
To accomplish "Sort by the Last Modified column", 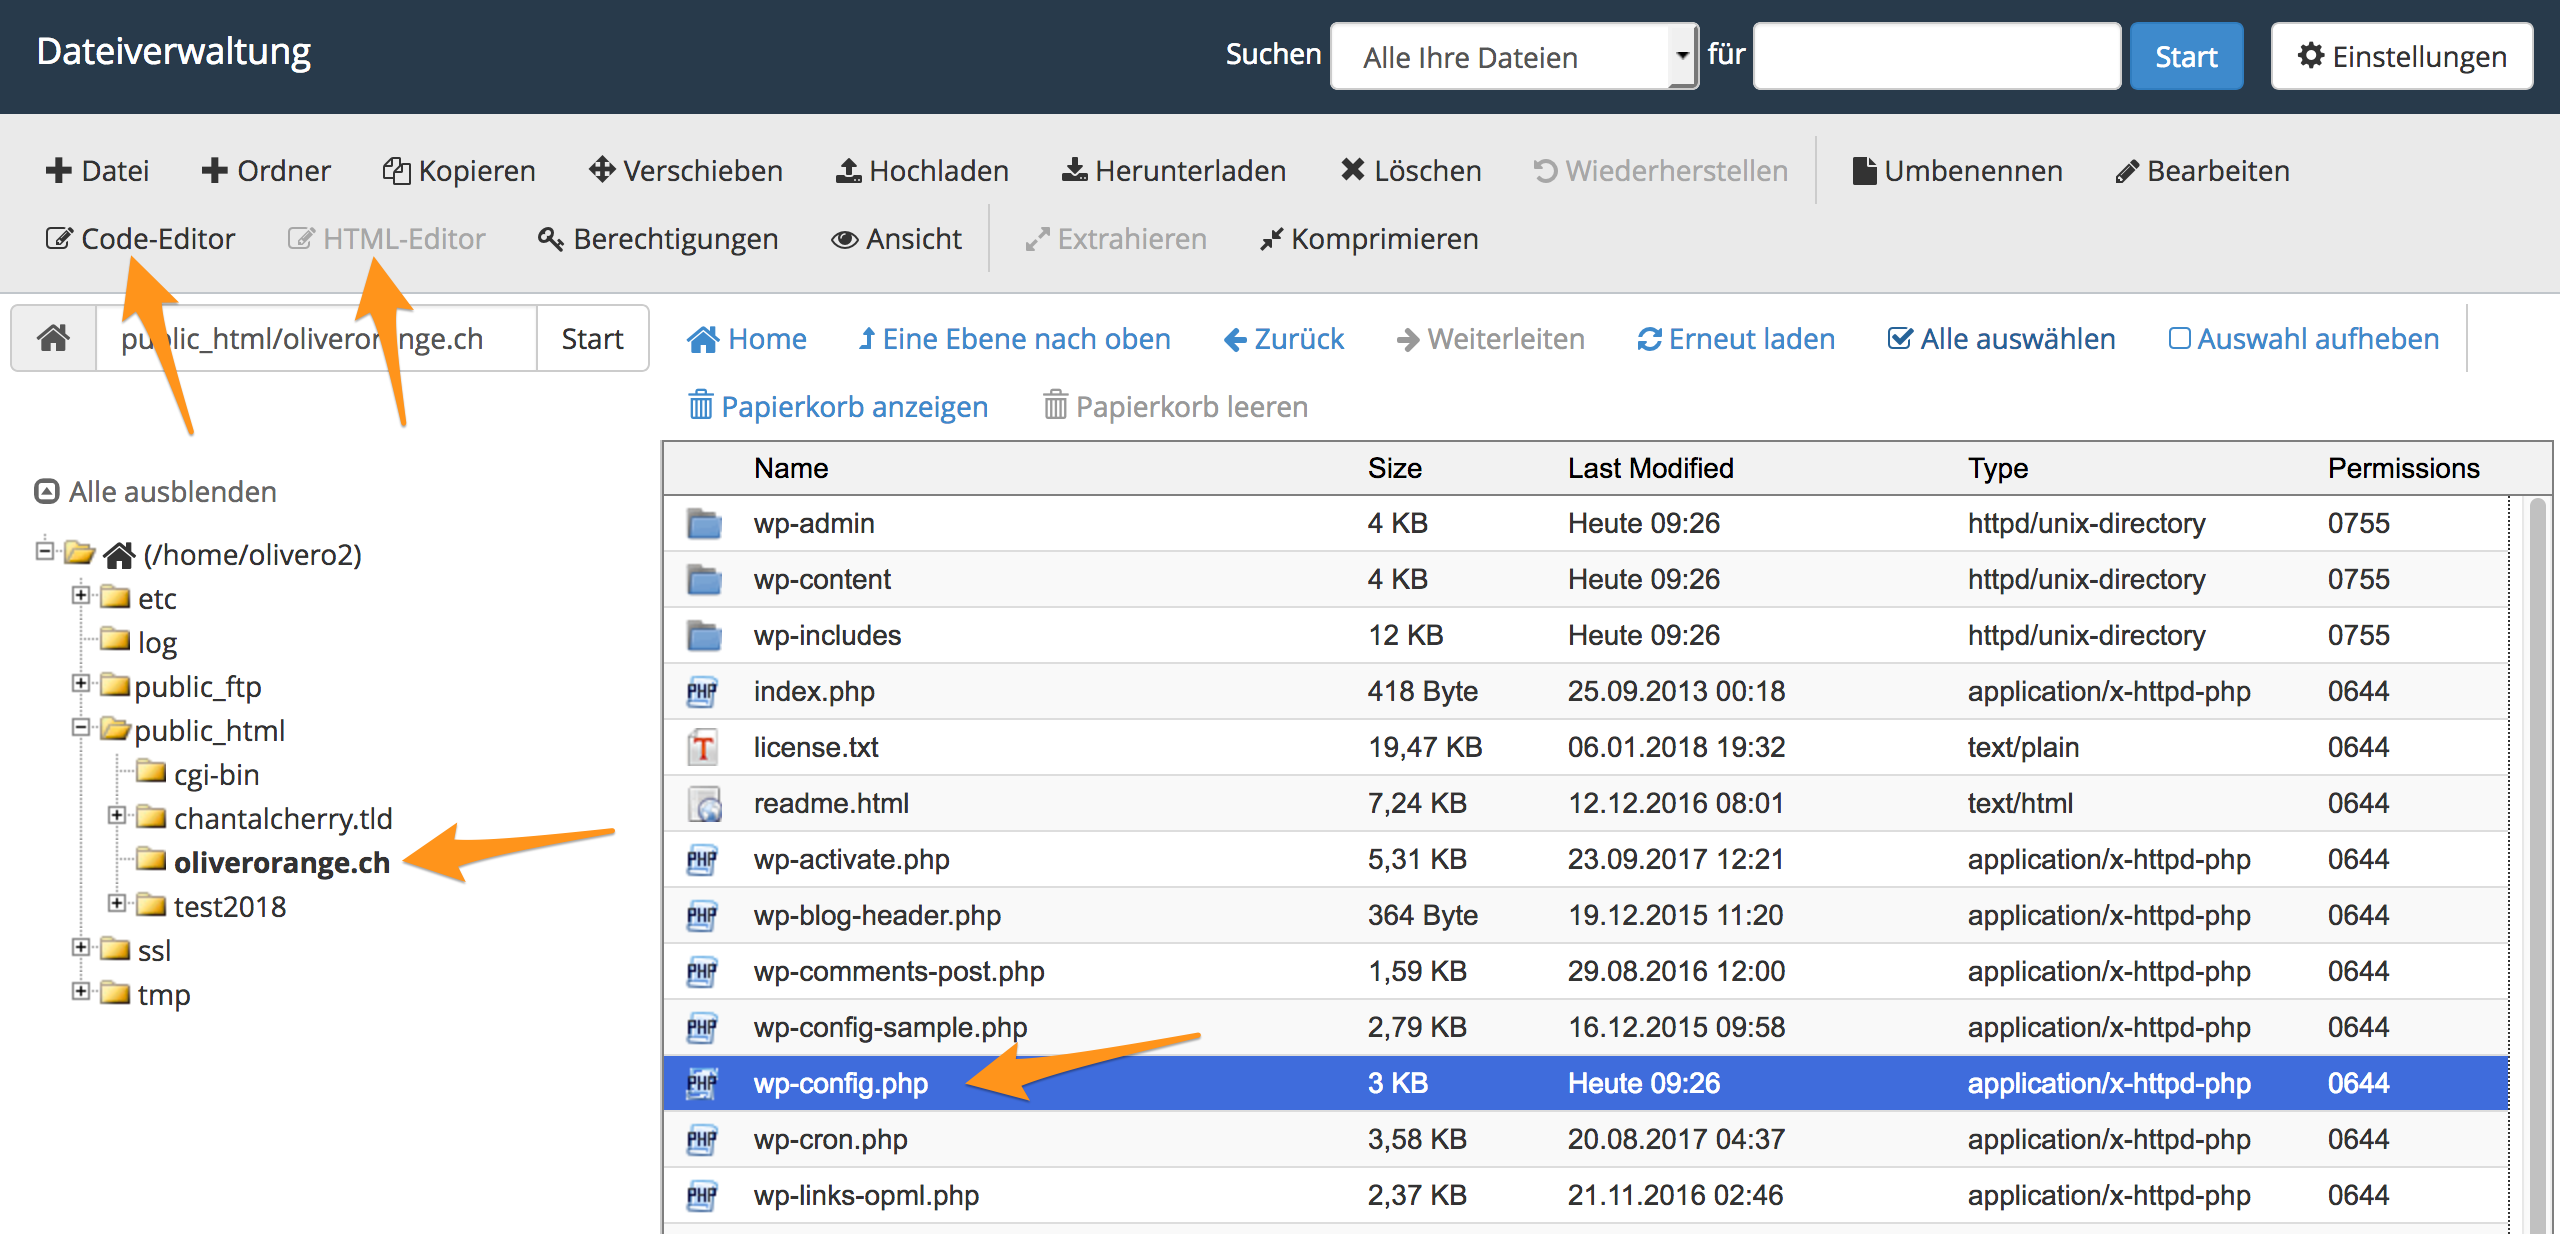I will pos(1650,468).
